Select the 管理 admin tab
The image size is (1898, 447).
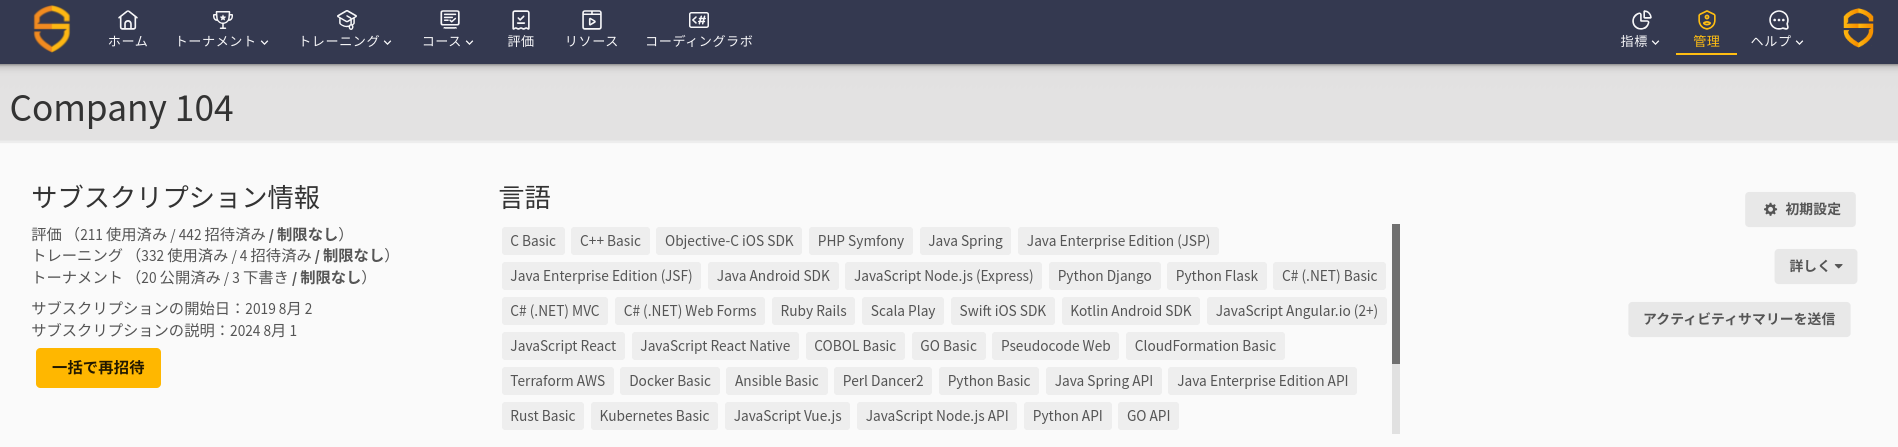coord(1706,30)
